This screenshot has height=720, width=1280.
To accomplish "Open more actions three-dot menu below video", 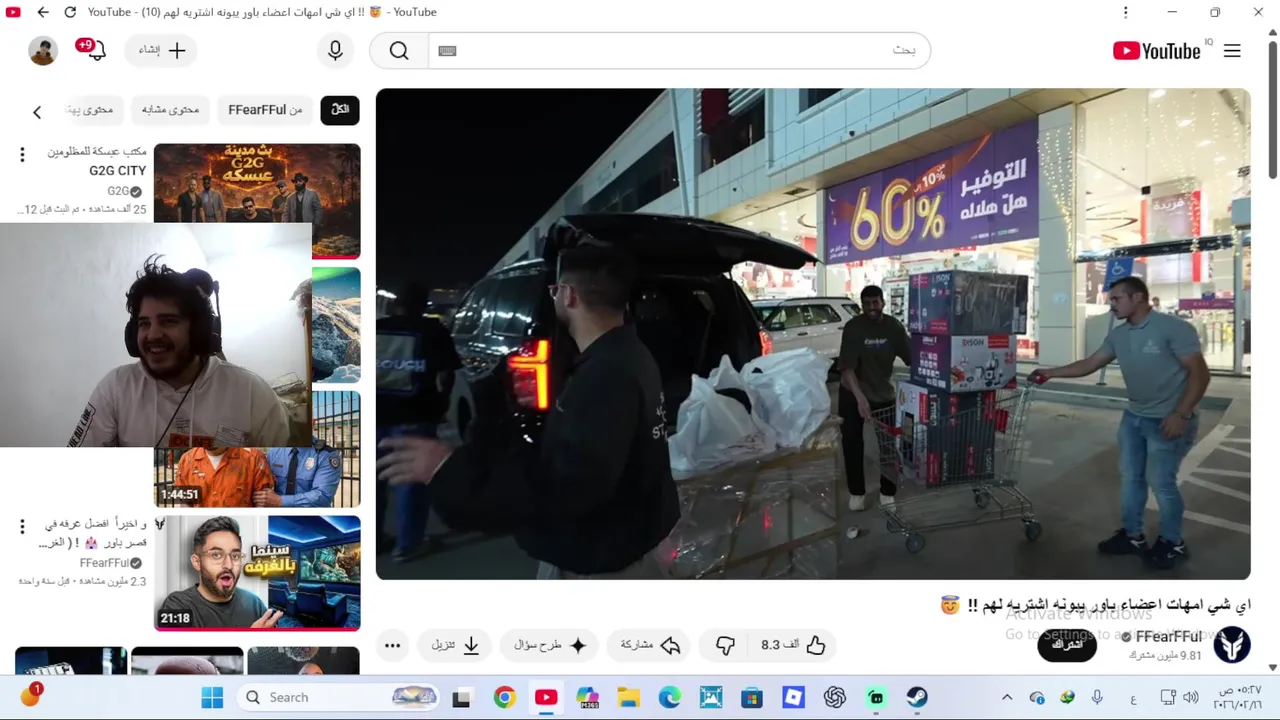I will (x=392, y=645).
